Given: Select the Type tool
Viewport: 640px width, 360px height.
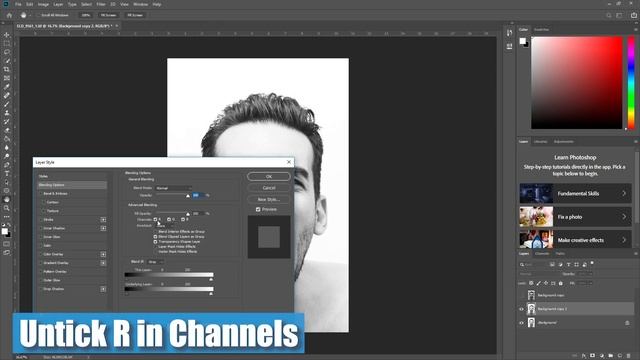Looking at the screenshot, I should click(7, 173).
